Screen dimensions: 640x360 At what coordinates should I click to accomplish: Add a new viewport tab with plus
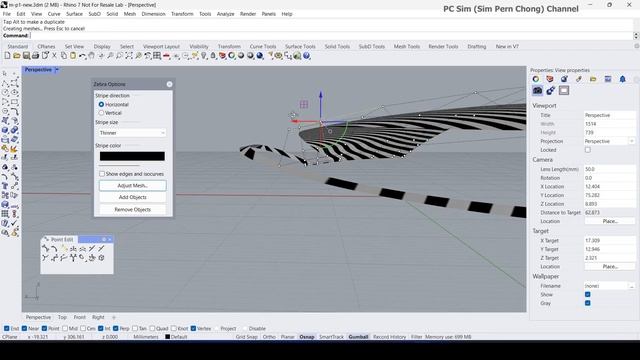(x=114, y=317)
